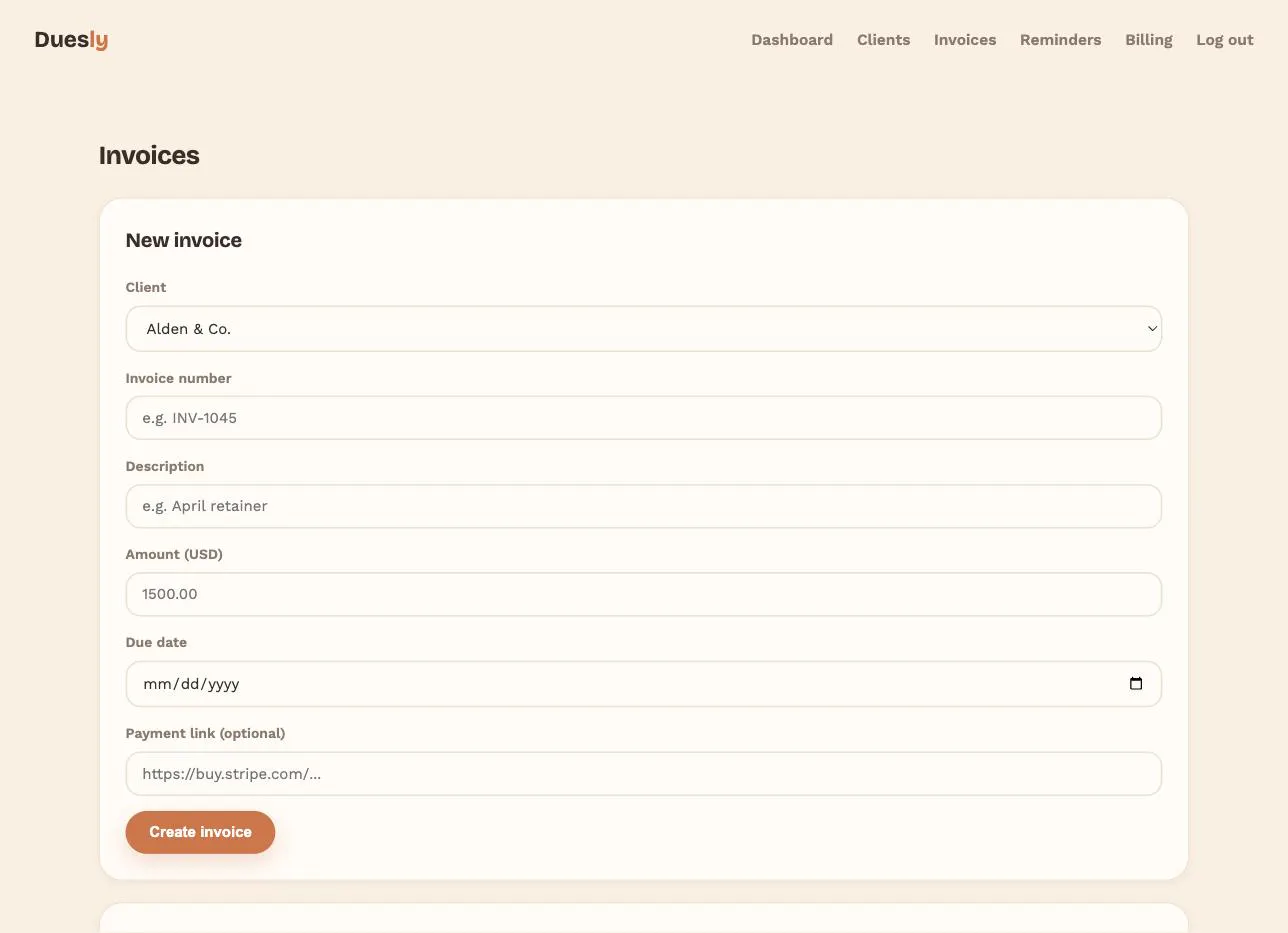Image resolution: width=1288 pixels, height=933 pixels.
Task: Click into the Description field
Action: coord(643,506)
